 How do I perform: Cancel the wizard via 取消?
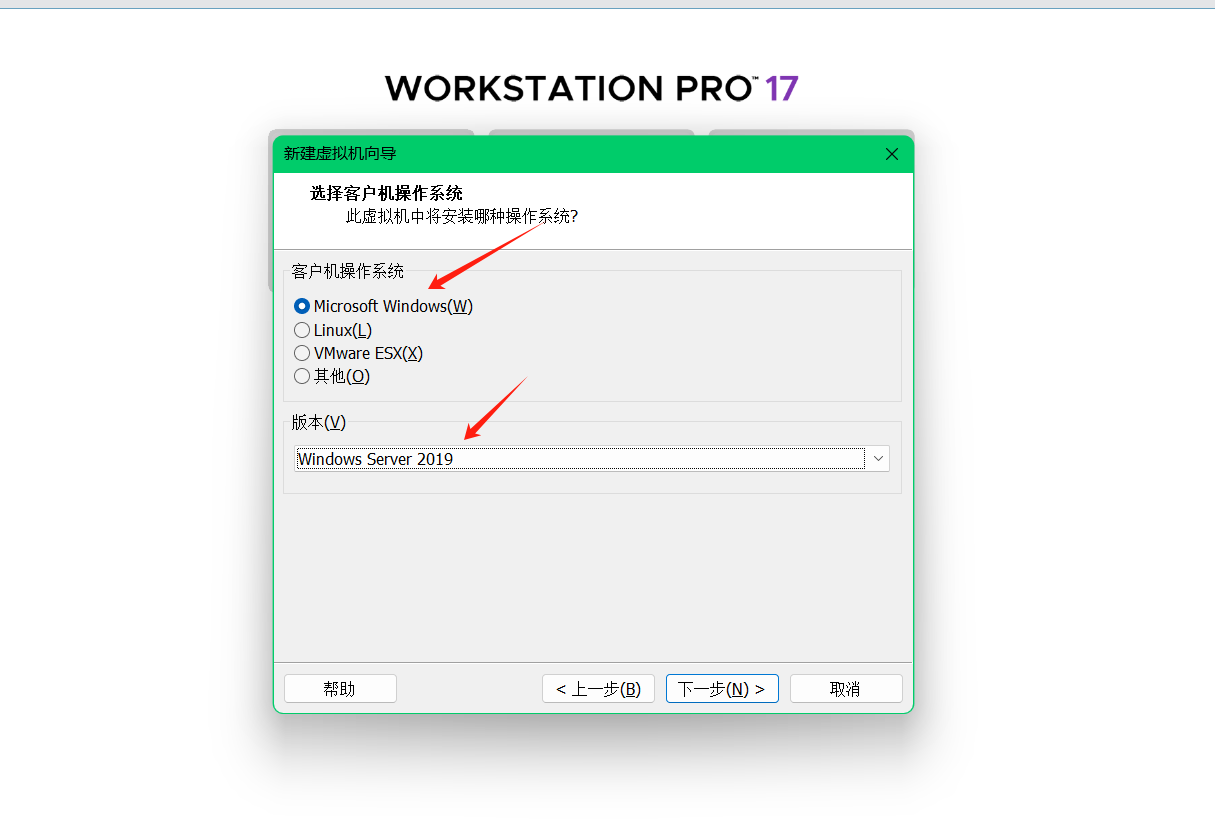tap(846, 689)
